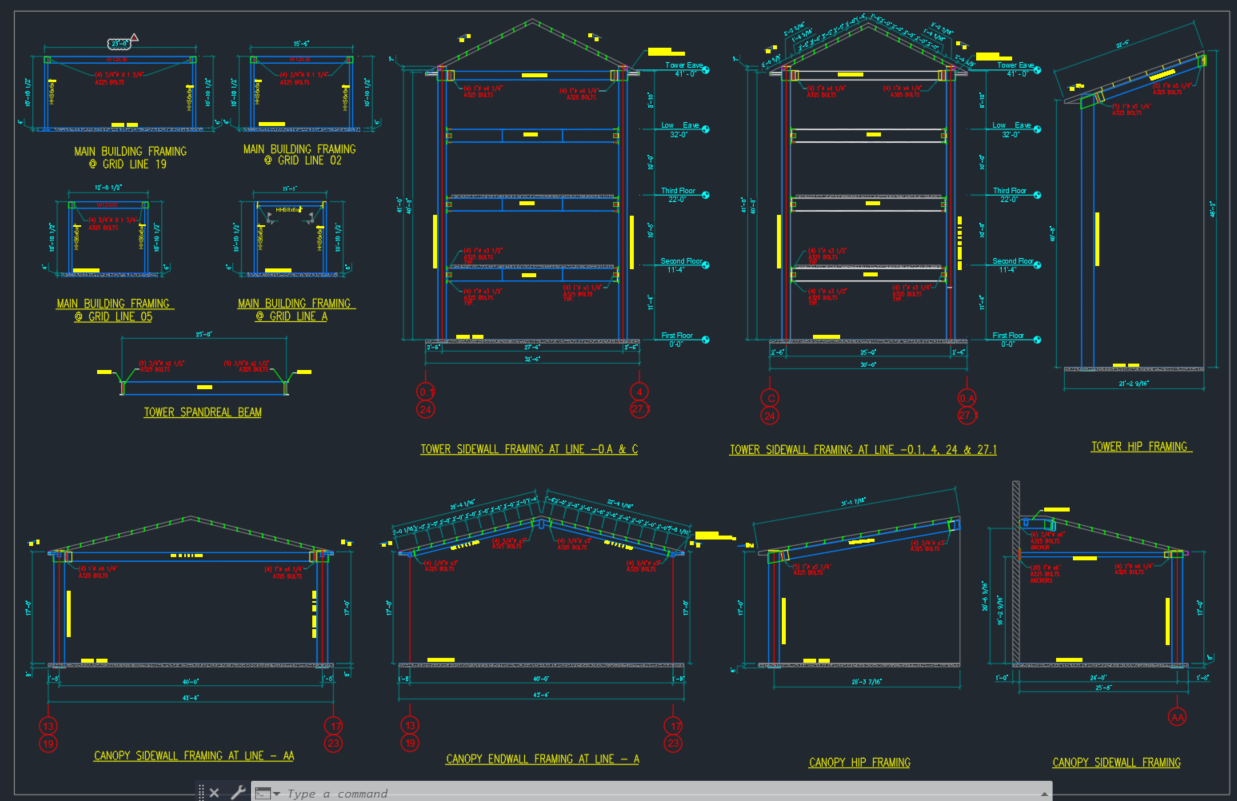Select the red grid bubble labeled AA
This screenshot has height=801, width=1237.
(x=1176, y=716)
